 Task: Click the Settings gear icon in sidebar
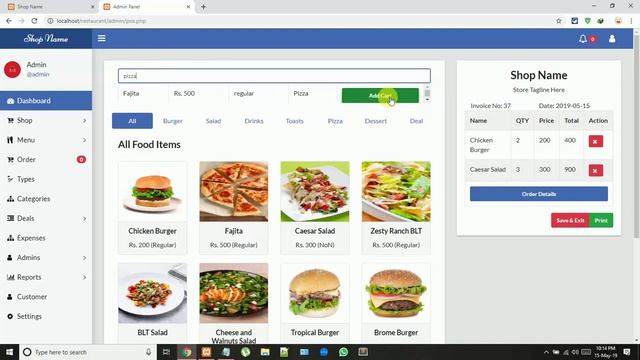tap(10, 316)
